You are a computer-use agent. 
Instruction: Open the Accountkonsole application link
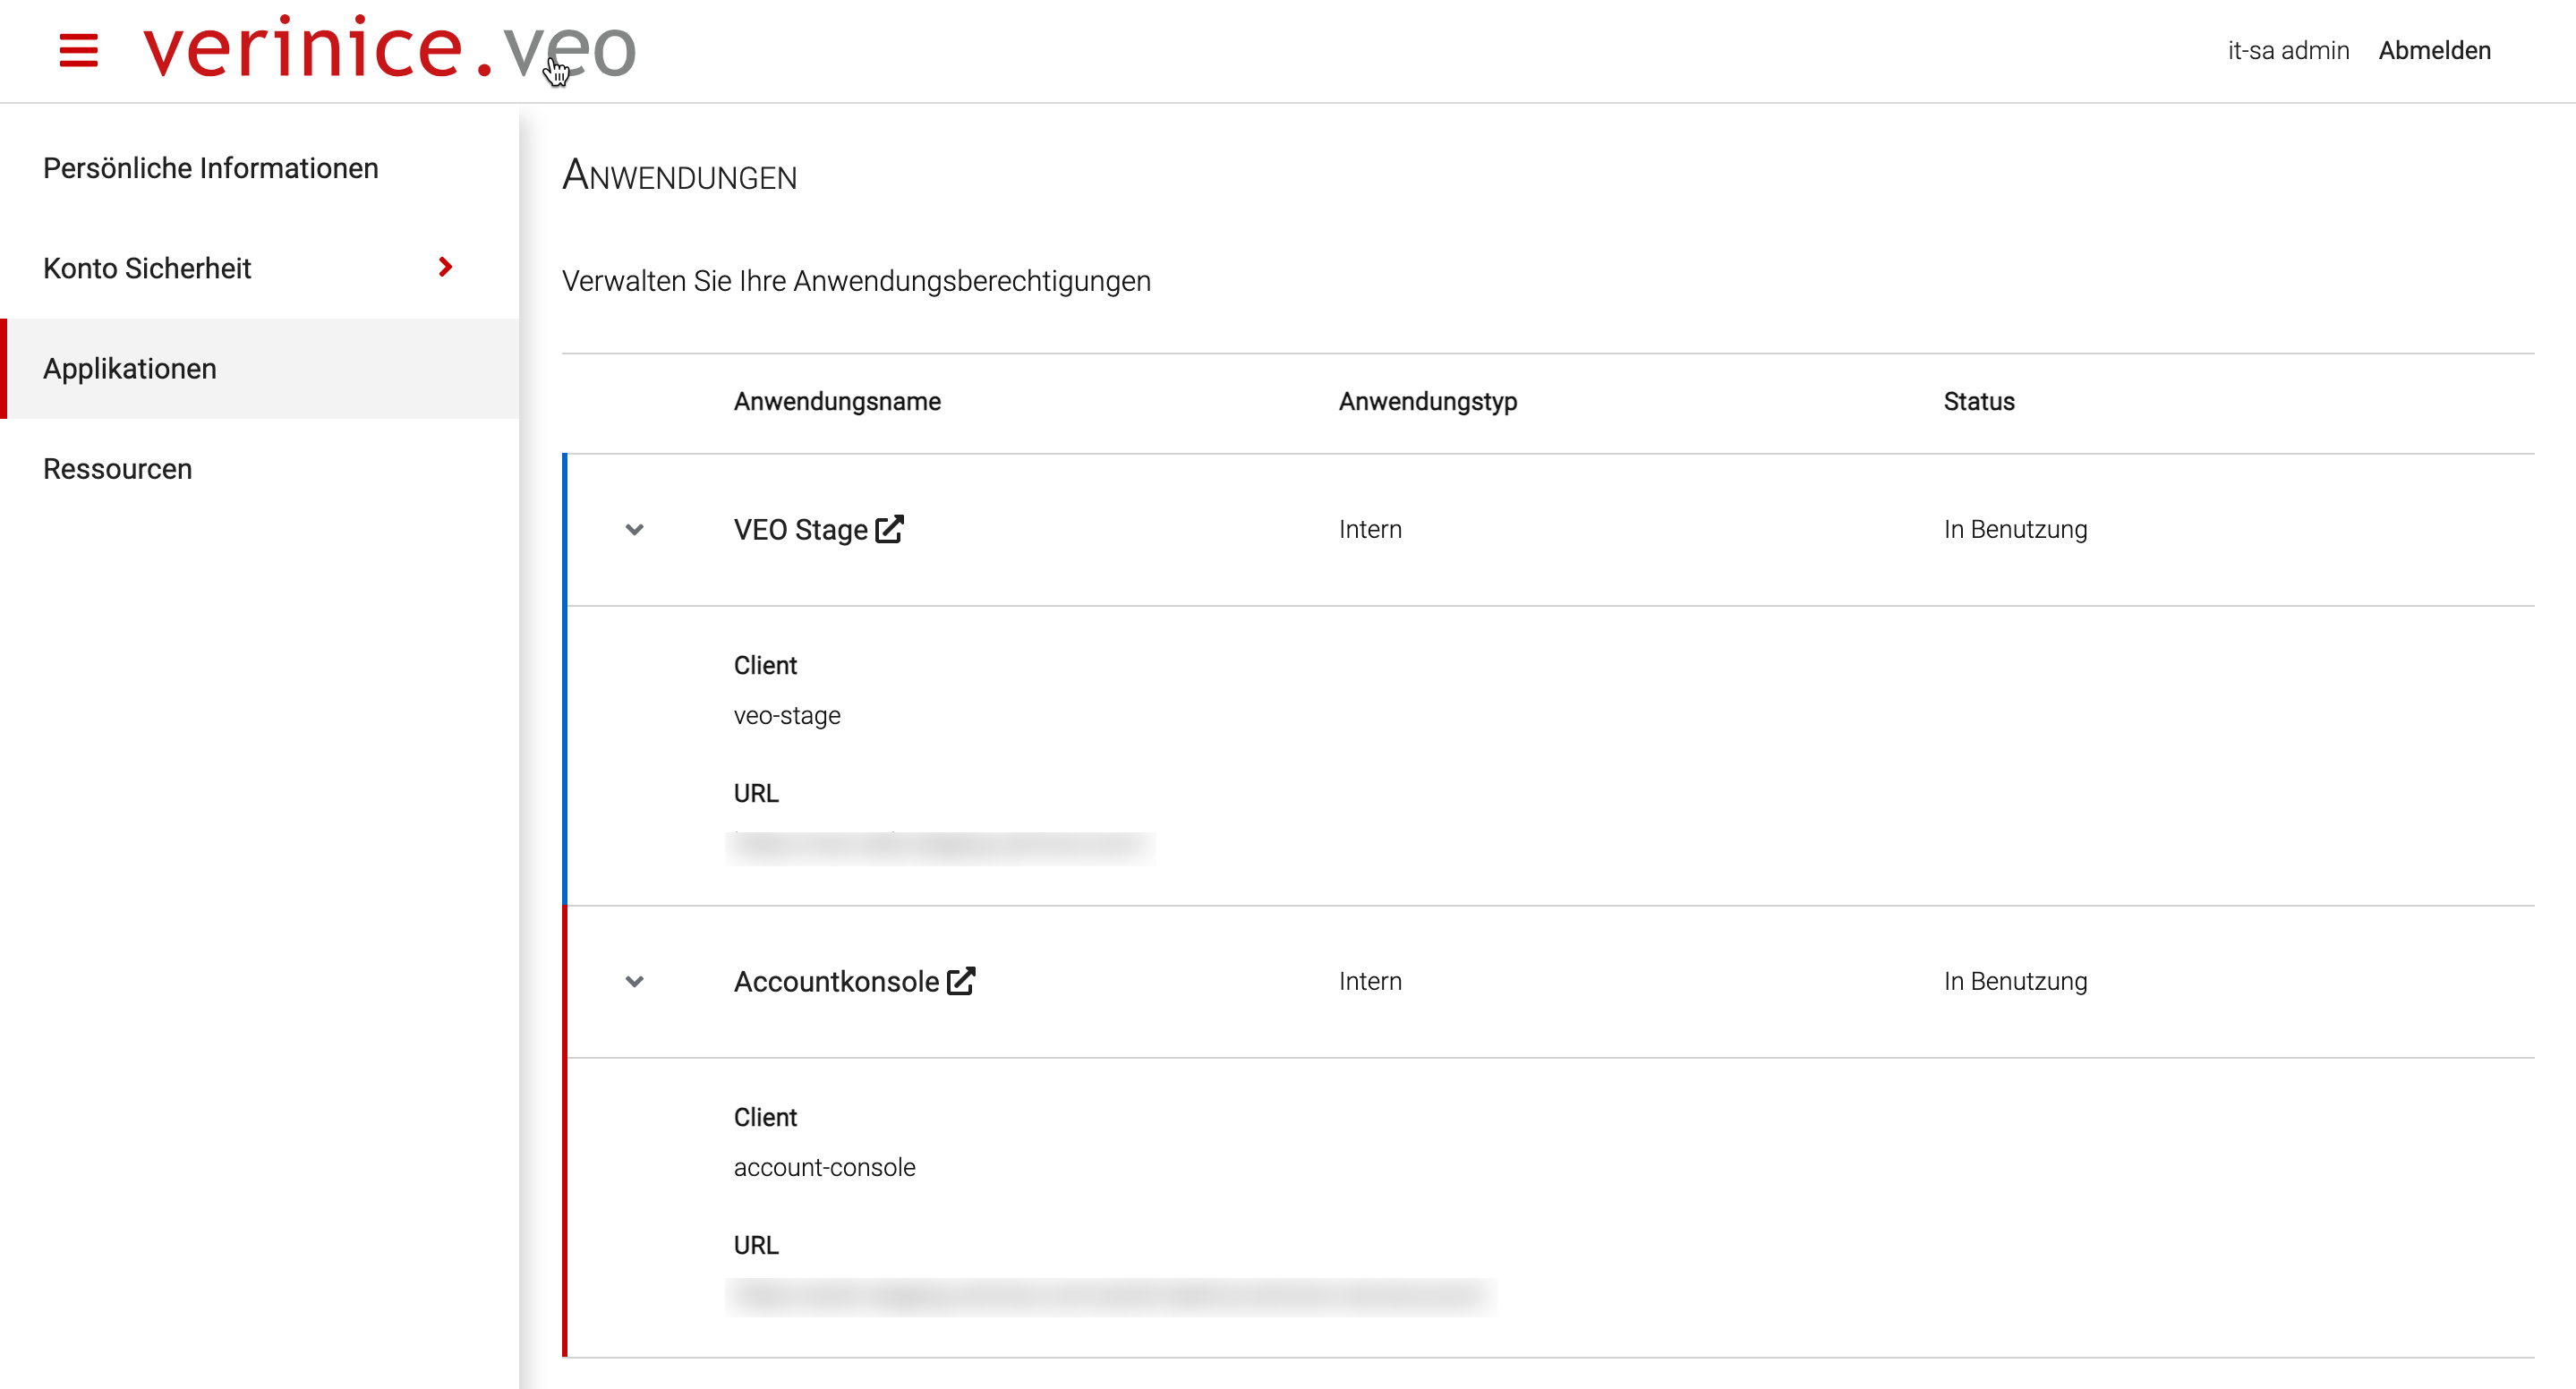click(836, 981)
